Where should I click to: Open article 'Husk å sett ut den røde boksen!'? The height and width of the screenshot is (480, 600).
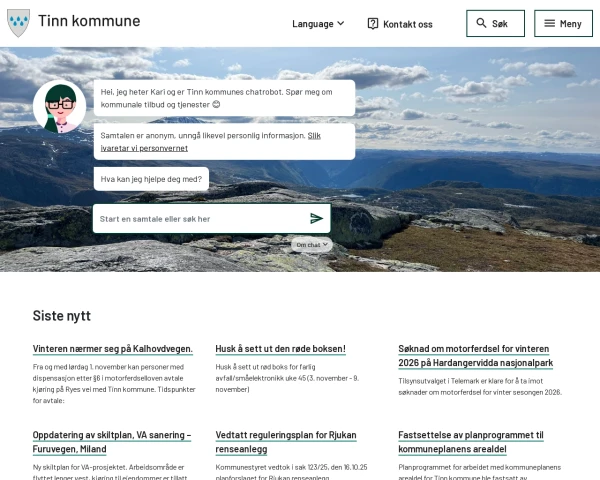(280, 349)
